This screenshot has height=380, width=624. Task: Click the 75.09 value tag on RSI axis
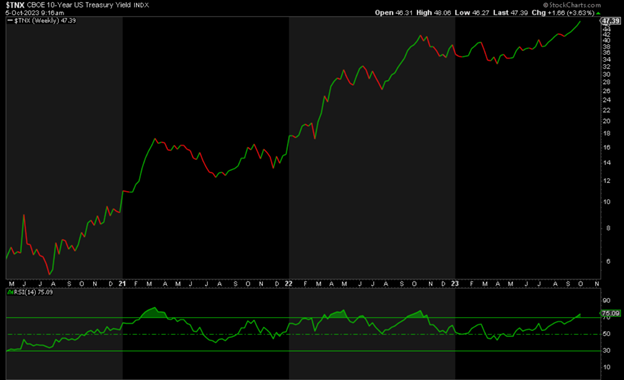[610, 314]
